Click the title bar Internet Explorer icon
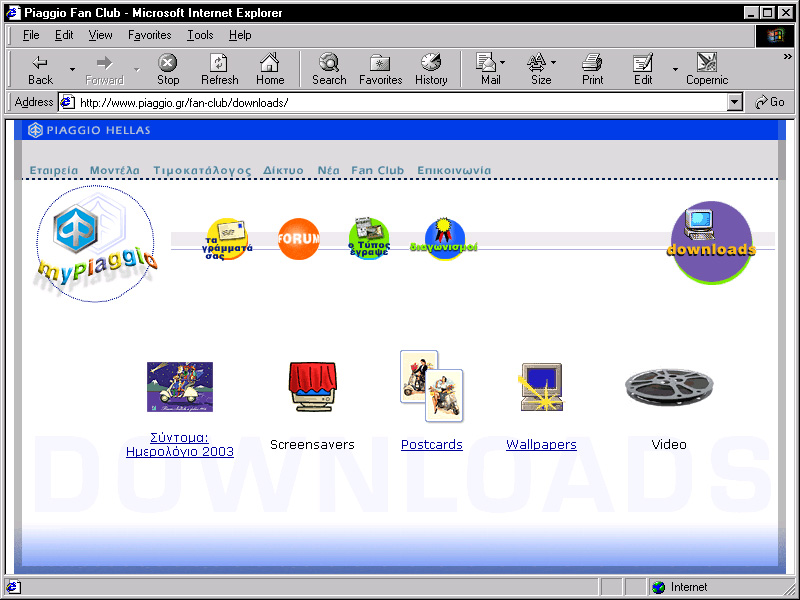 [13, 12]
